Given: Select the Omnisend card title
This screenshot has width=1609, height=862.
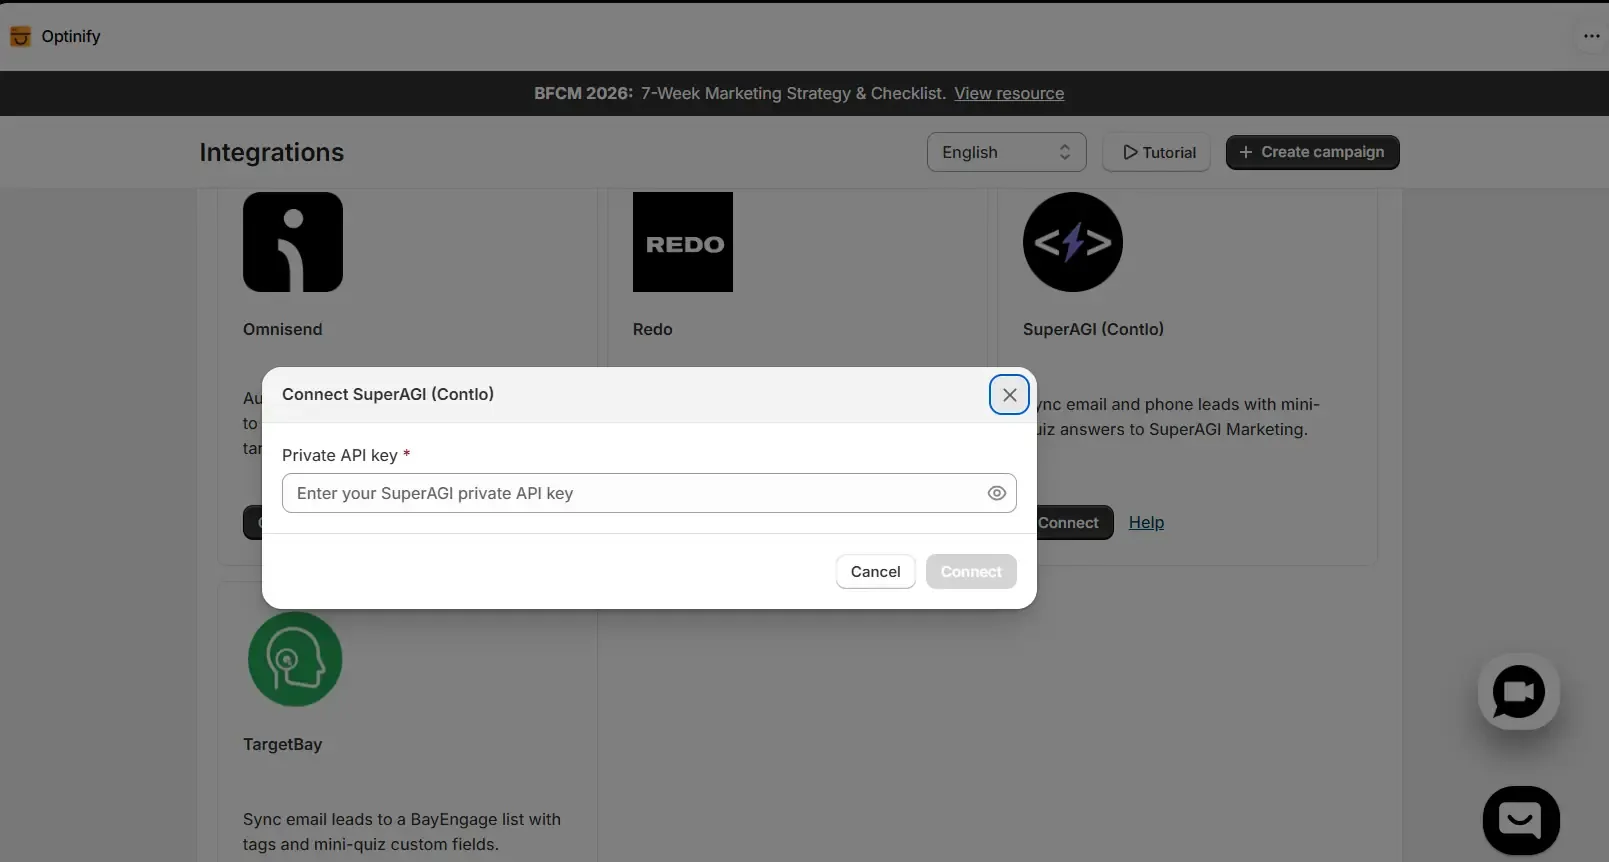Looking at the screenshot, I should pos(283,329).
